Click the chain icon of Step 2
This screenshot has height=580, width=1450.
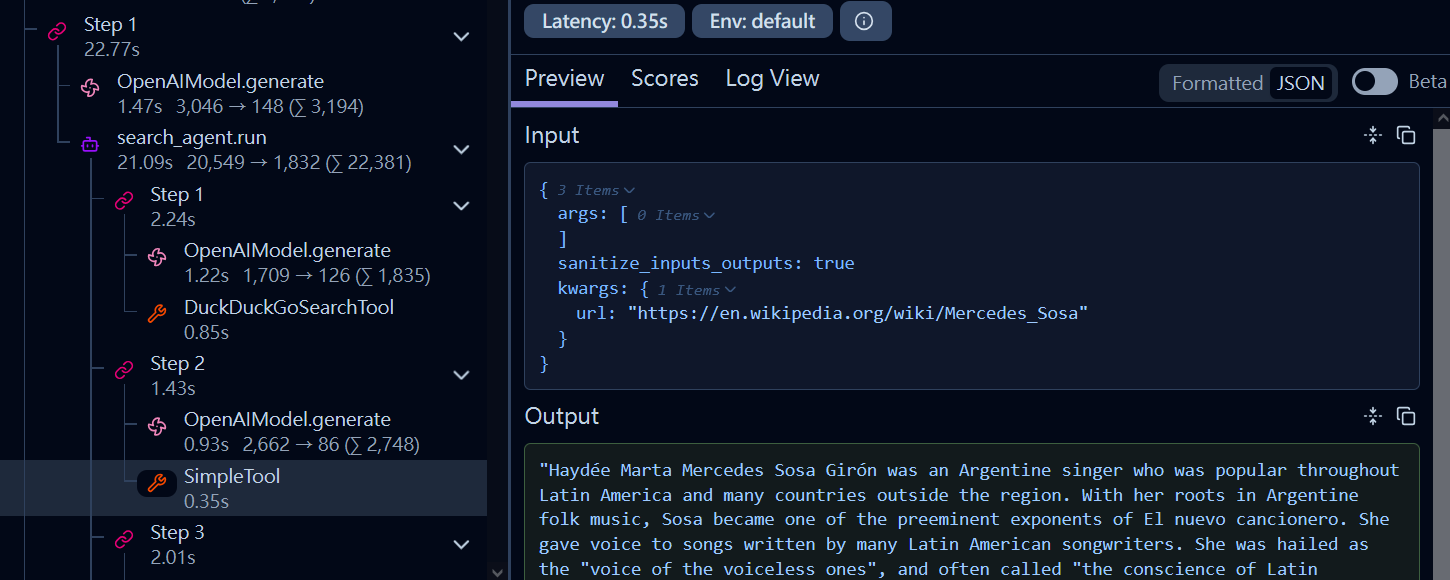[124, 370]
